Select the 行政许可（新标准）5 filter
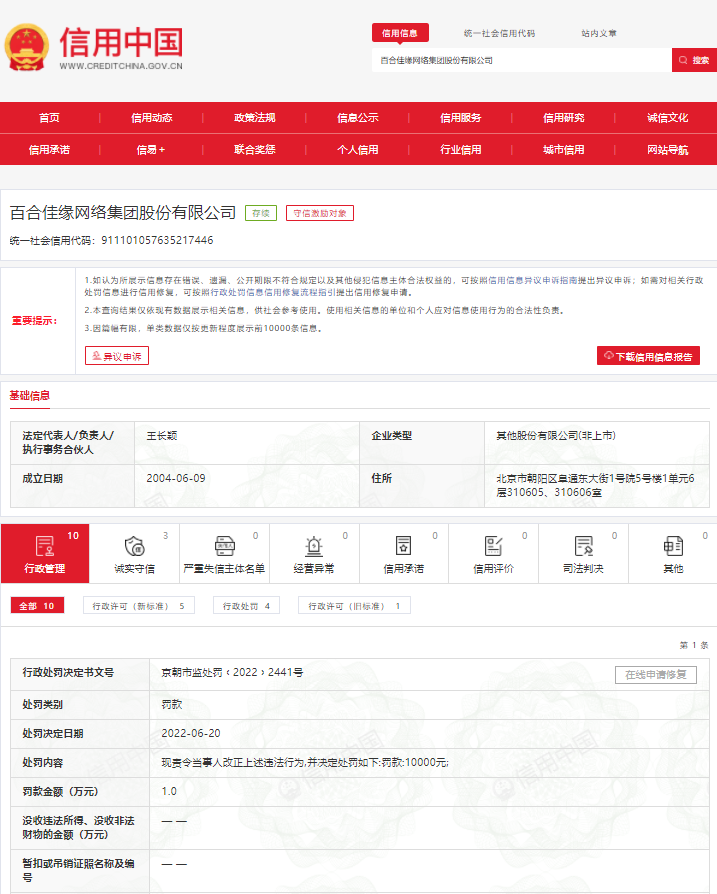 pos(138,606)
